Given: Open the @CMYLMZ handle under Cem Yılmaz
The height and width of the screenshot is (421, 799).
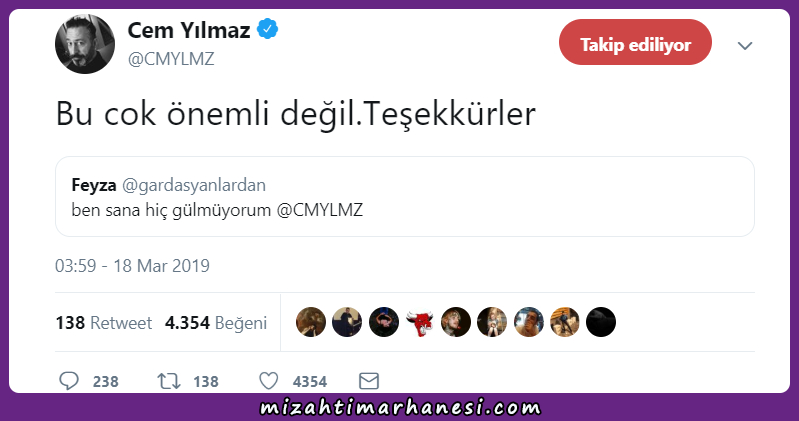Looking at the screenshot, I should coord(171,59).
